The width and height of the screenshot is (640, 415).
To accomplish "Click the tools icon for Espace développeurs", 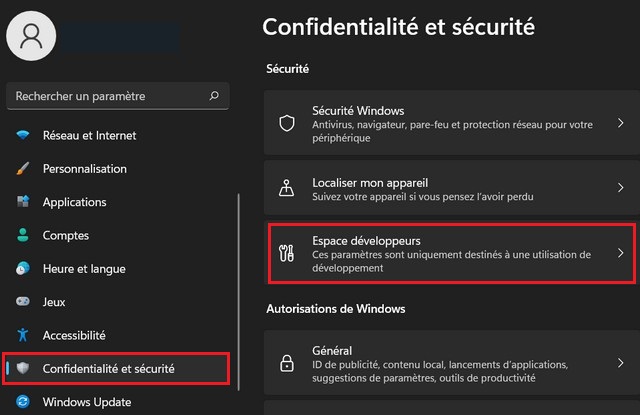I will point(287,253).
